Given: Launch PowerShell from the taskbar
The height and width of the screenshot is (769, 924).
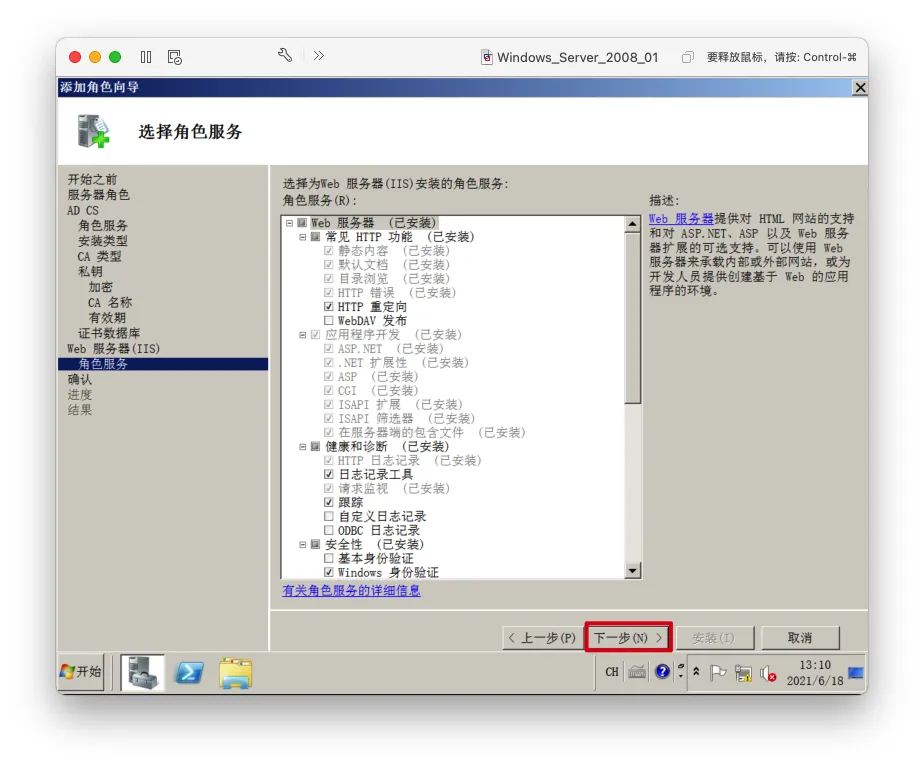Looking at the screenshot, I should pos(189,672).
